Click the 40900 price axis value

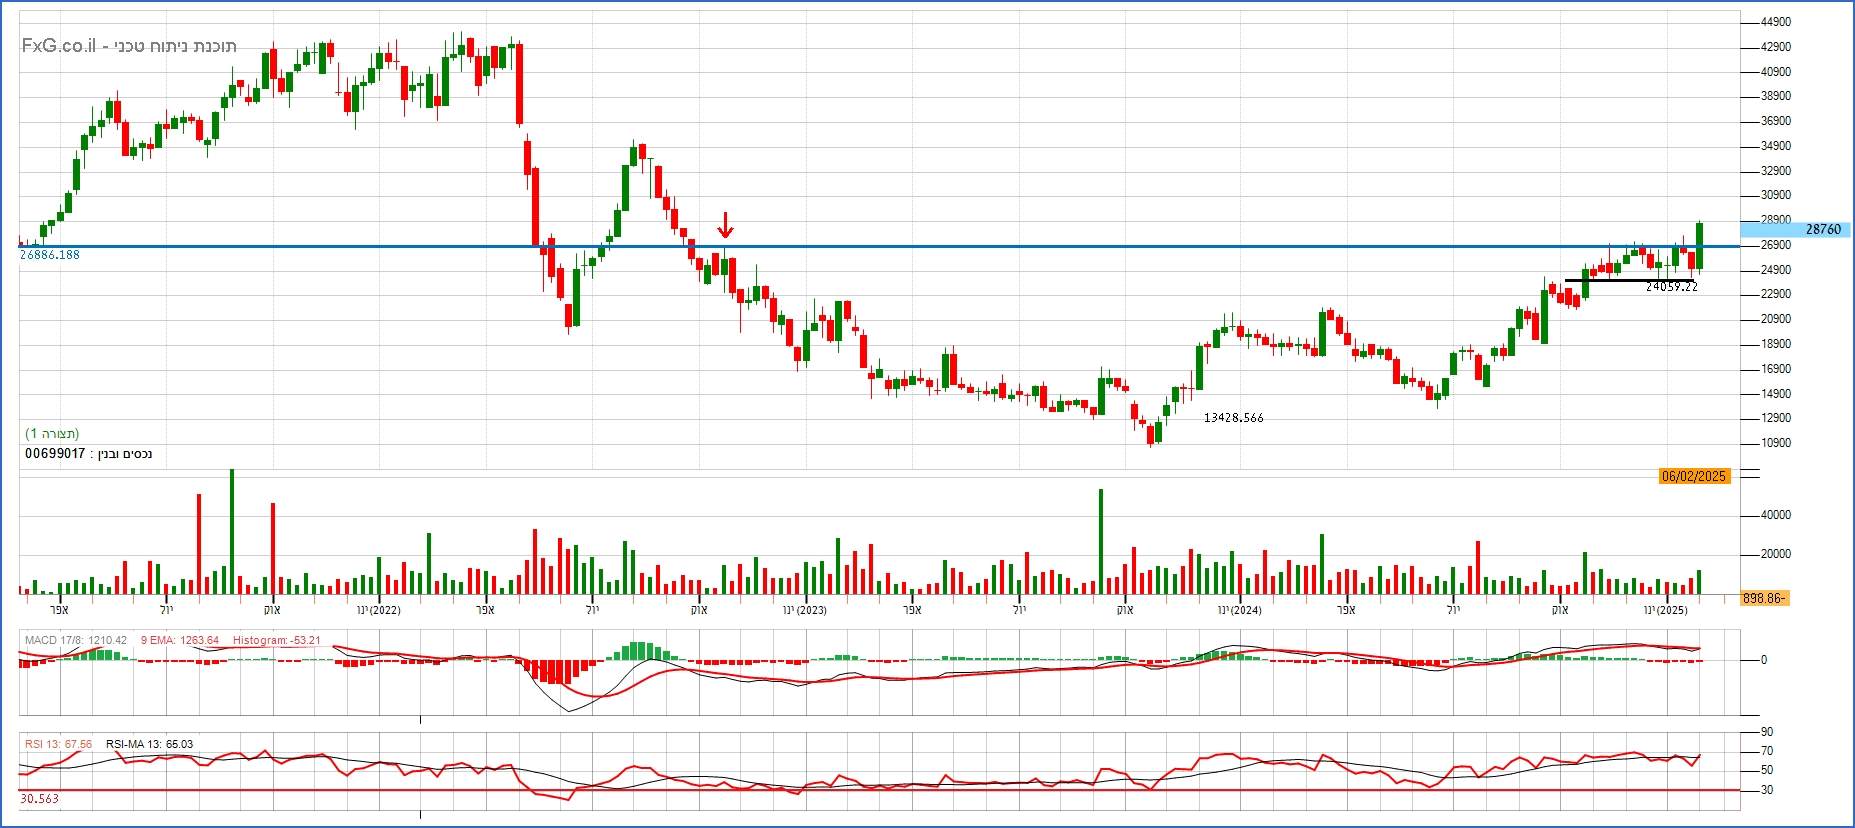pos(1776,72)
